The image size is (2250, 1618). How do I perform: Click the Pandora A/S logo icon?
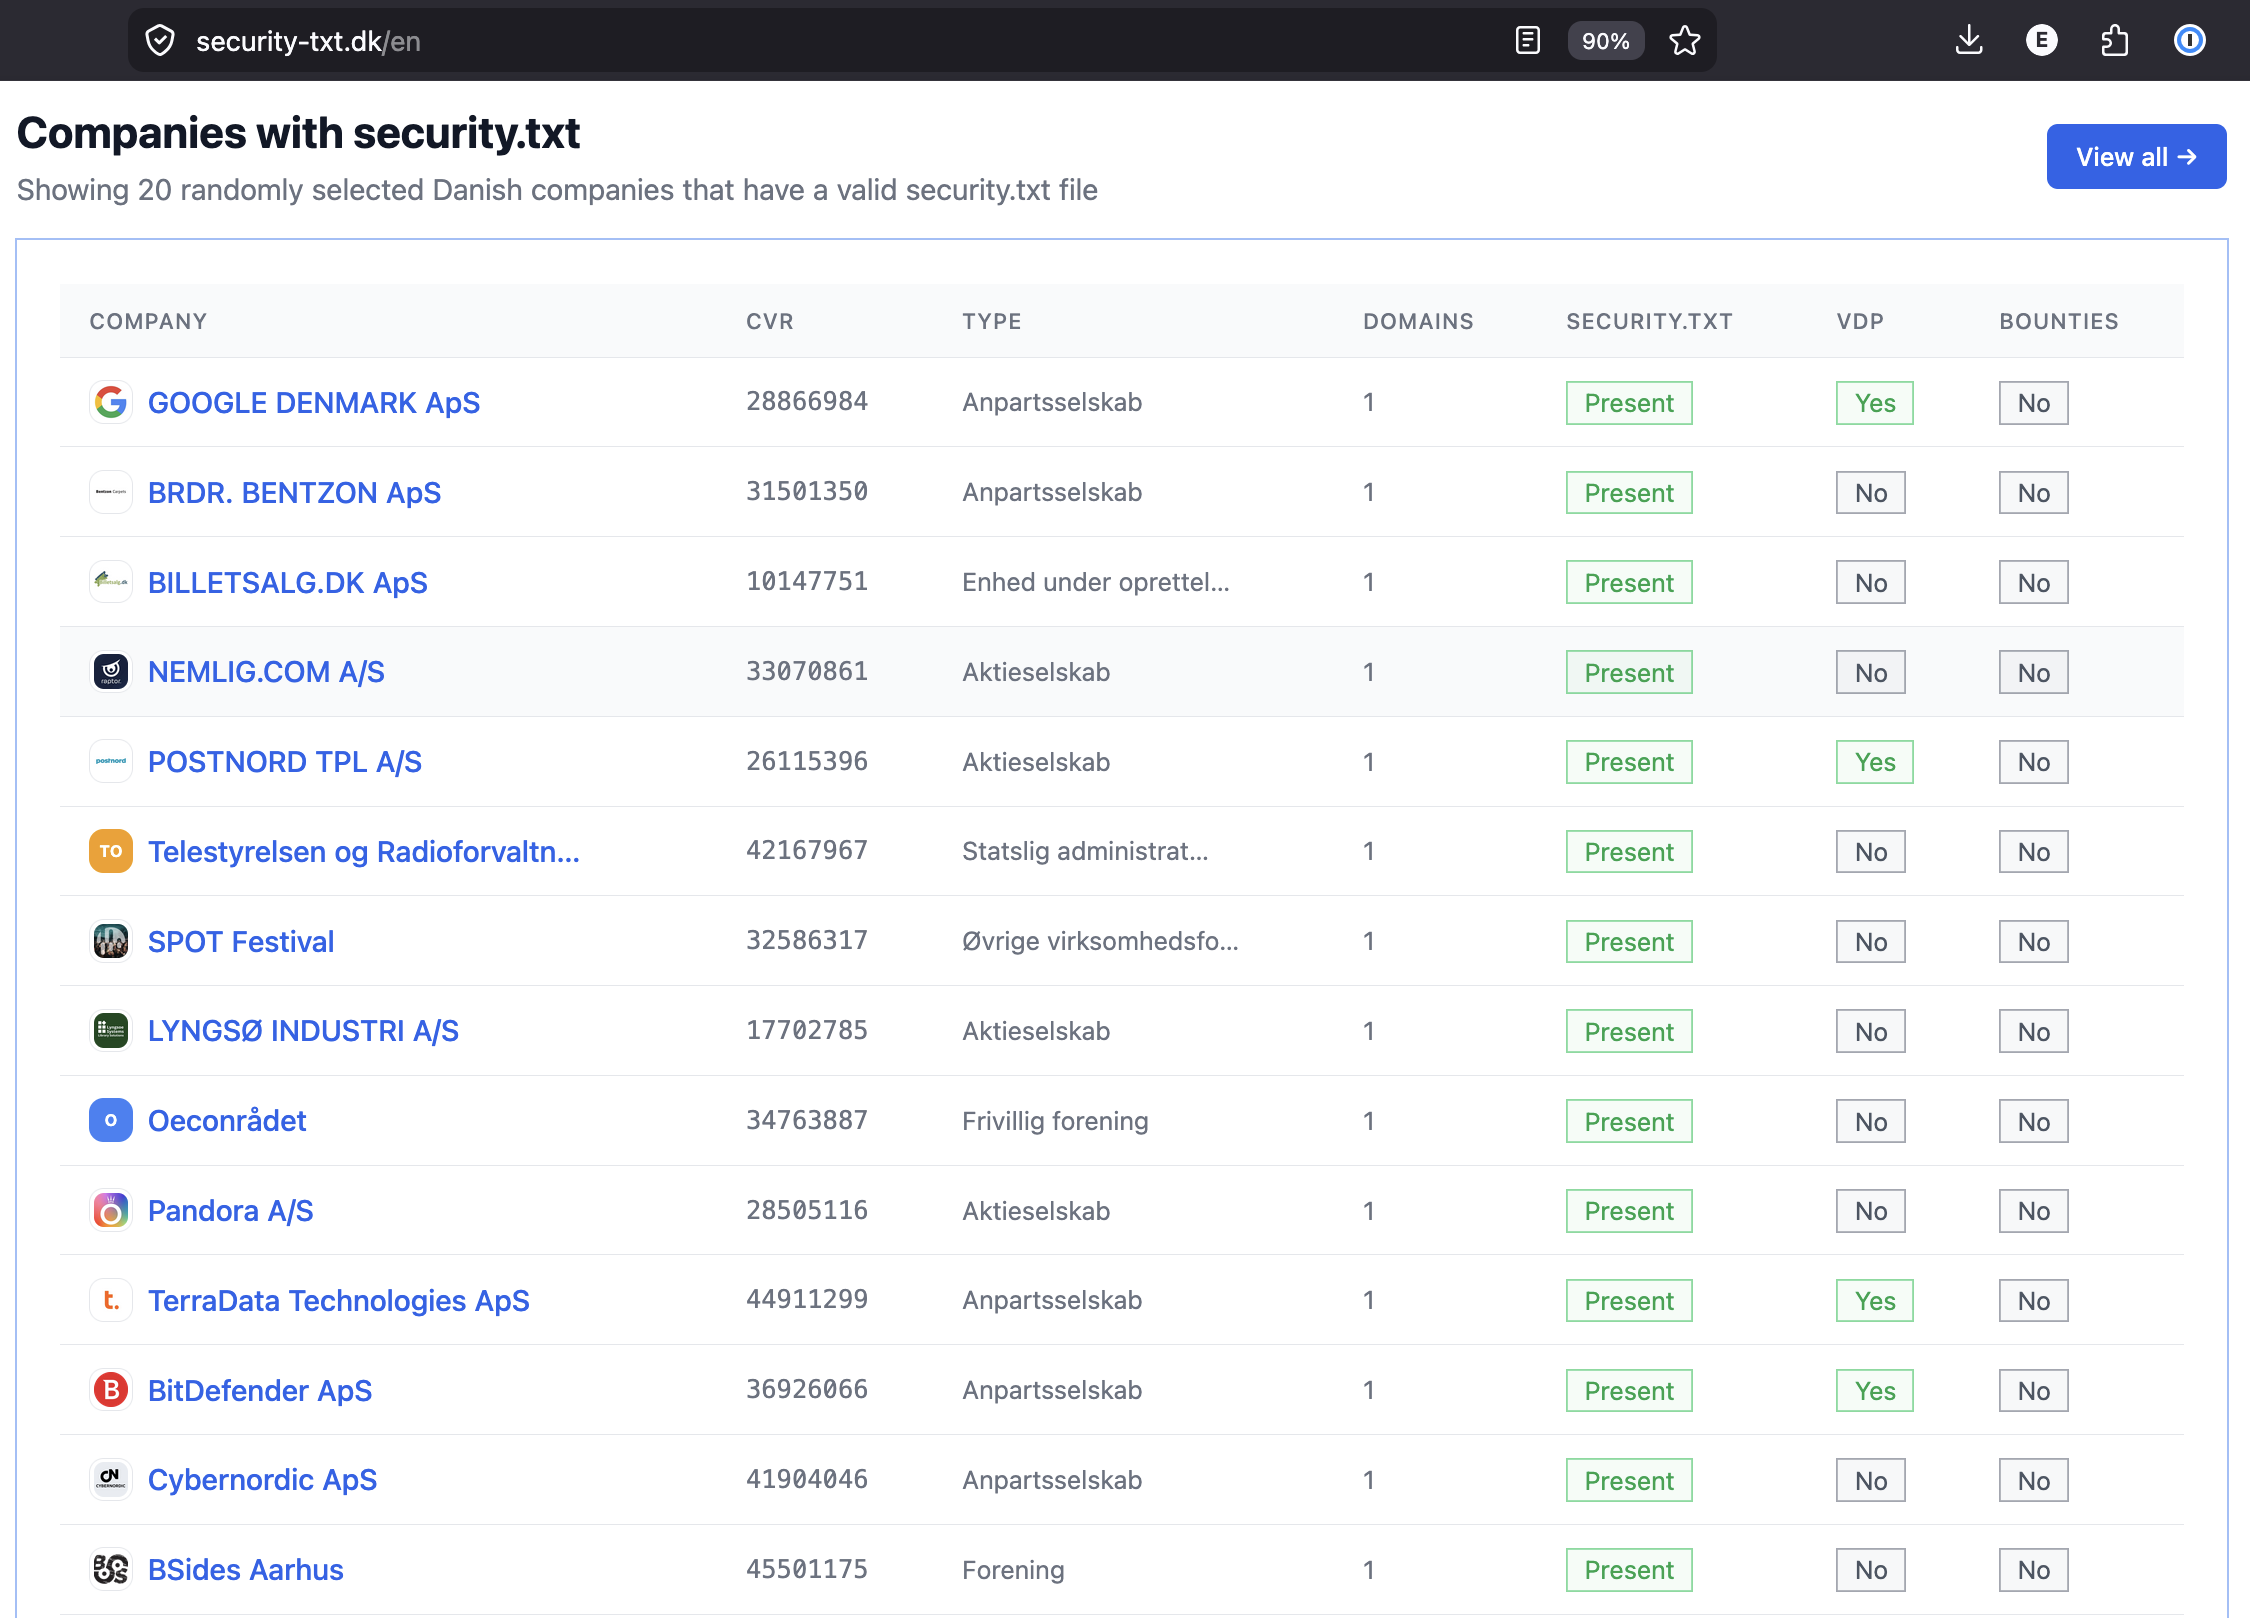[111, 1211]
